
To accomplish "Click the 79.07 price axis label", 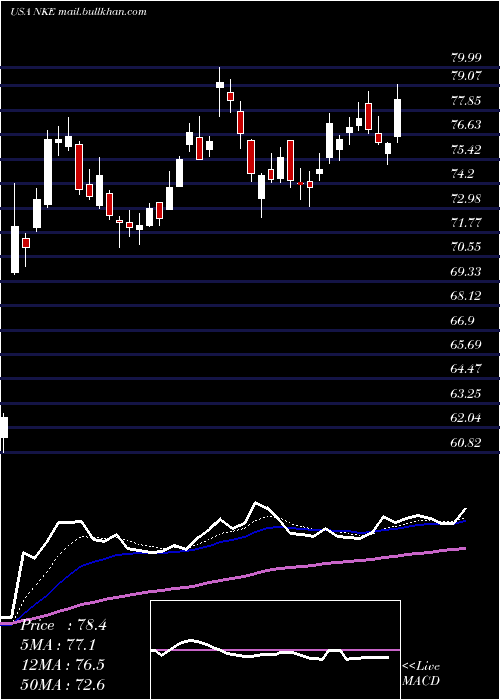I will tap(467, 76).
